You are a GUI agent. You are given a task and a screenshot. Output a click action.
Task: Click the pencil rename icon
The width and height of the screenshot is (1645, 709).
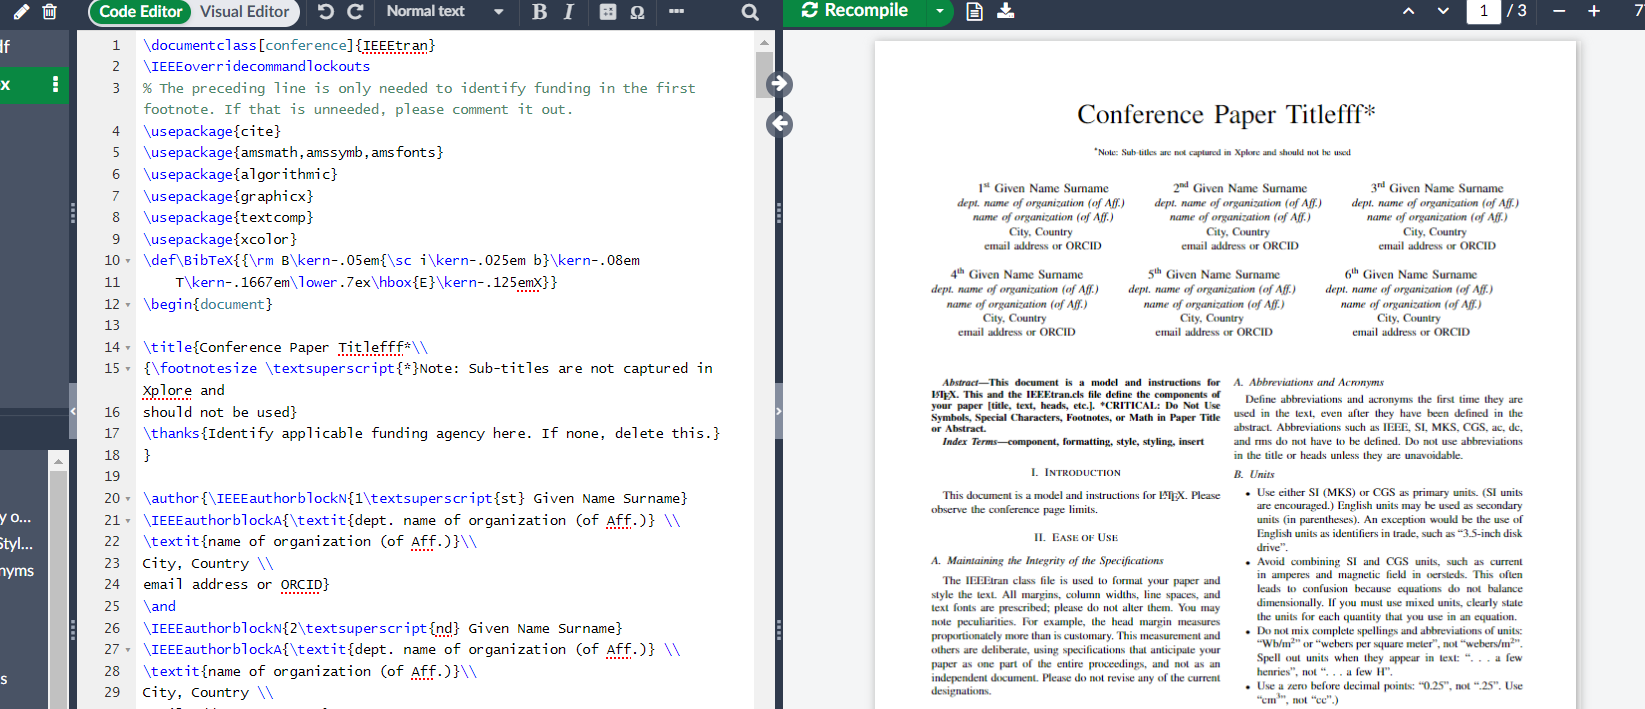coord(20,12)
